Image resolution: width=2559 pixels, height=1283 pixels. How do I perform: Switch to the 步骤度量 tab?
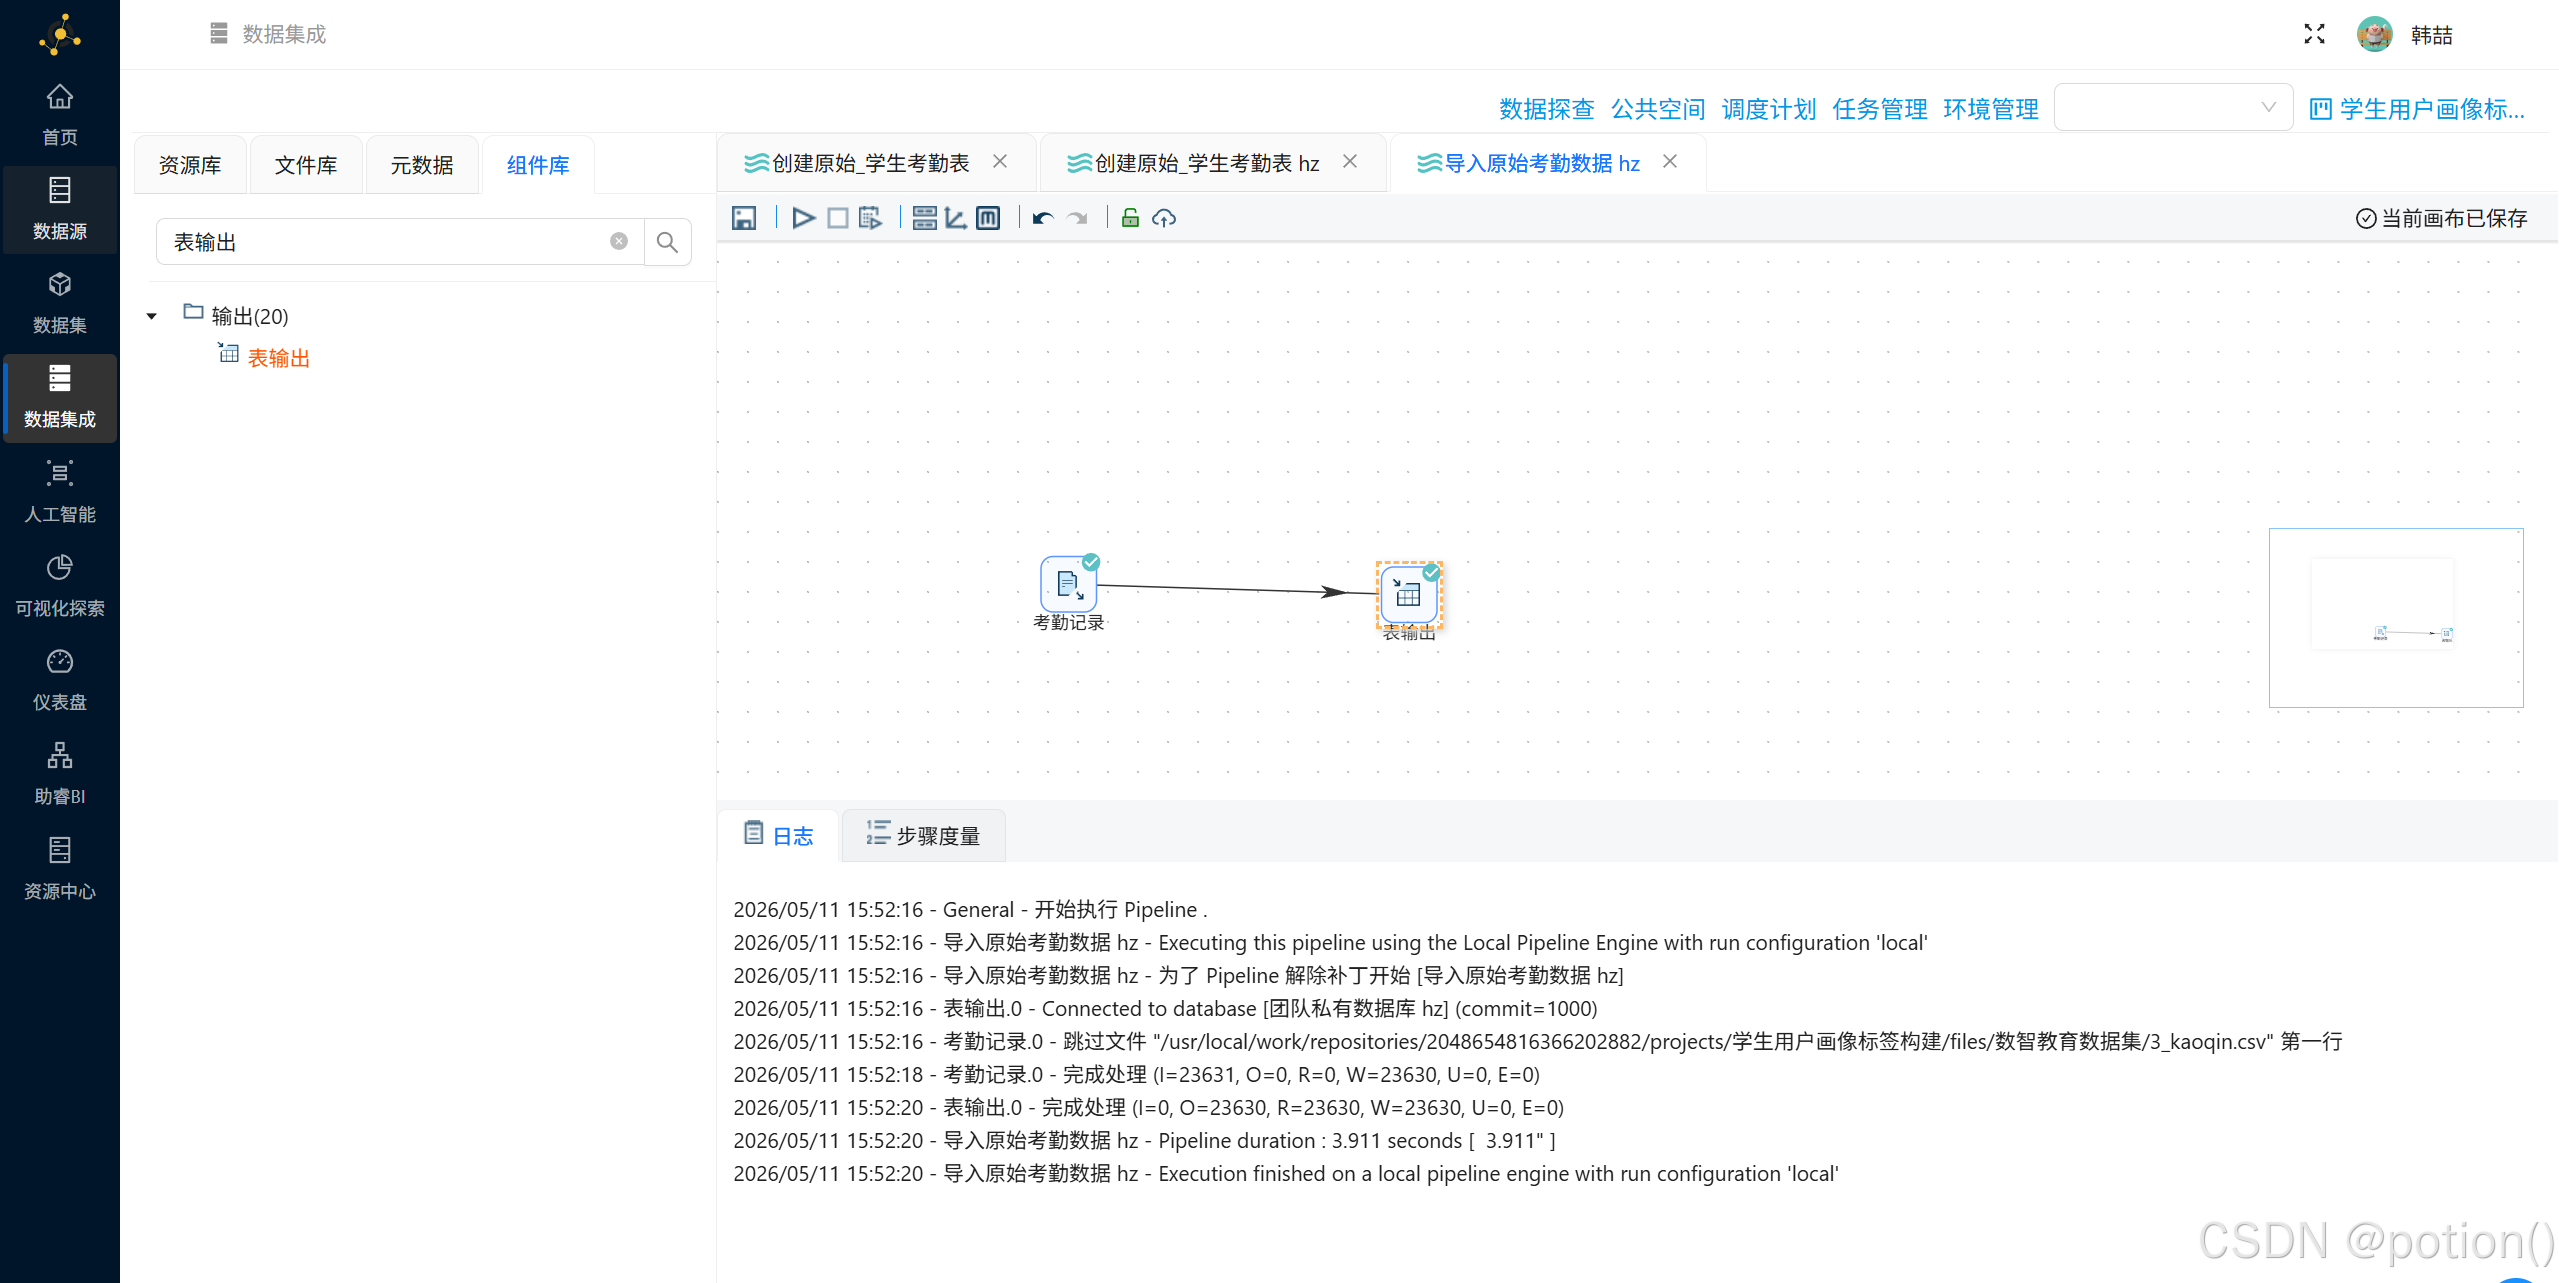coord(924,835)
